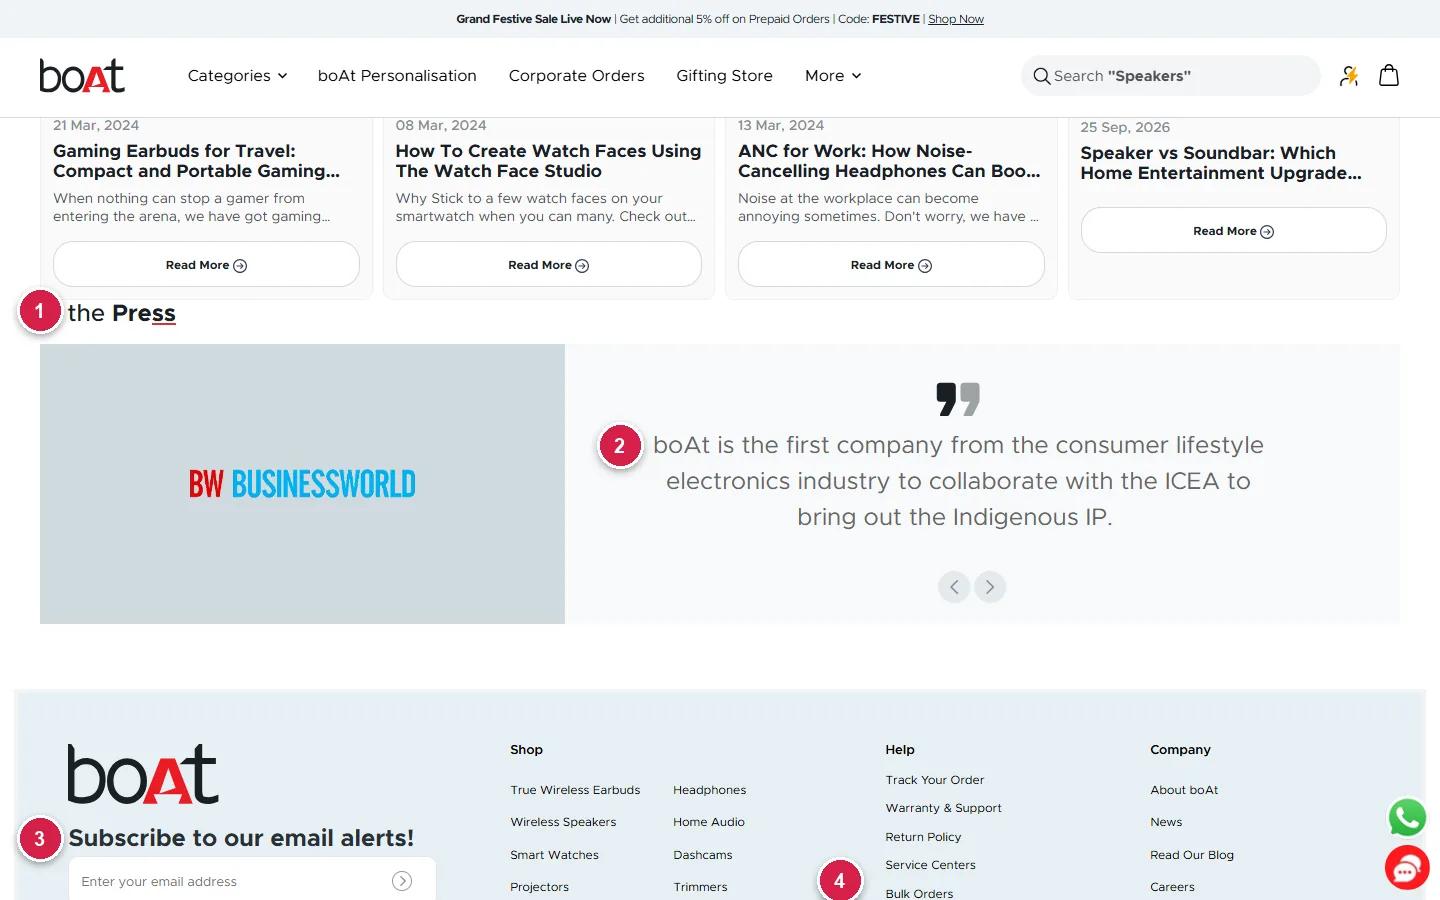Image resolution: width=1440 pixels, height=900 pixels.
Task: Click the boAt logo in header
Action: click(82, 76)
